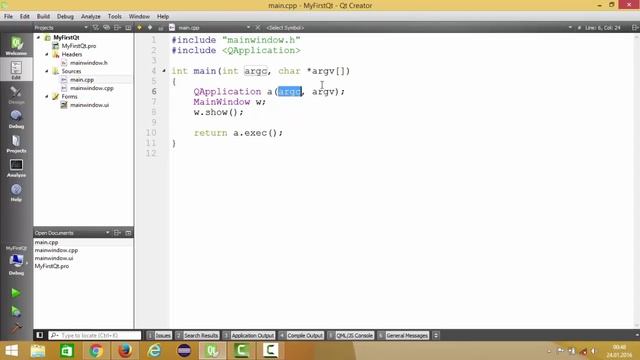Open the Projects mode in sidebar
This screenshot has width=640, height=360.
(x=16, y=143)
